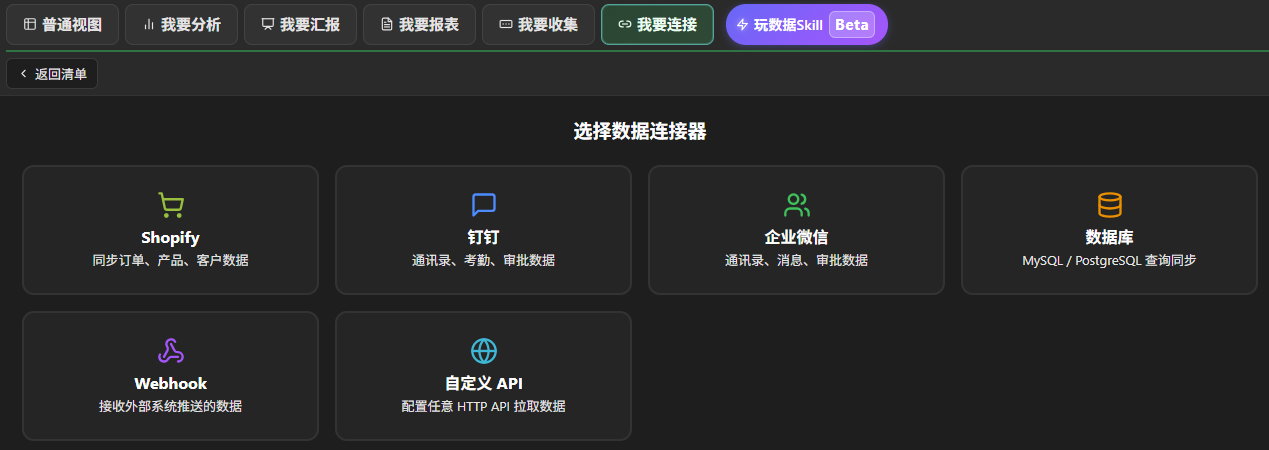
Task: Open the 玩数据Skill Beta button
Action: click(806, 25)
